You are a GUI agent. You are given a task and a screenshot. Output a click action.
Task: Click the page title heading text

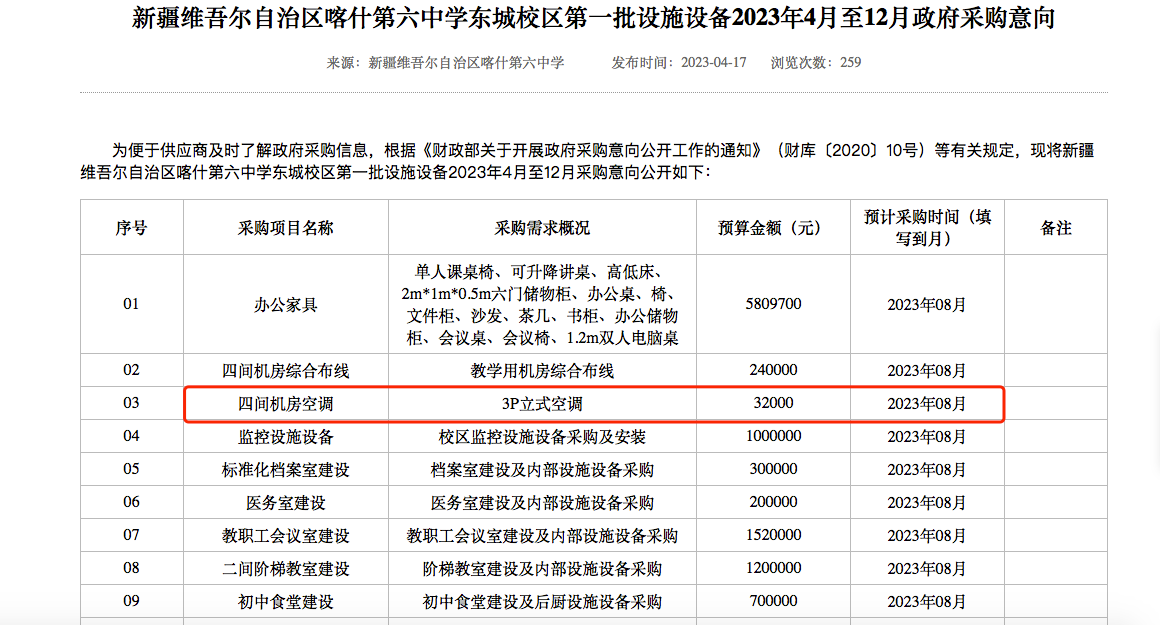593,19
